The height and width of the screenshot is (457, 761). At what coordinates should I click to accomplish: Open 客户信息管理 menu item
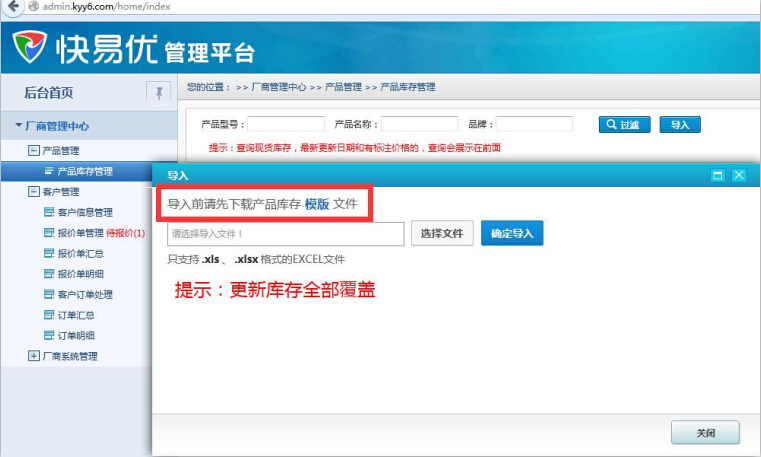coord(85,212)
